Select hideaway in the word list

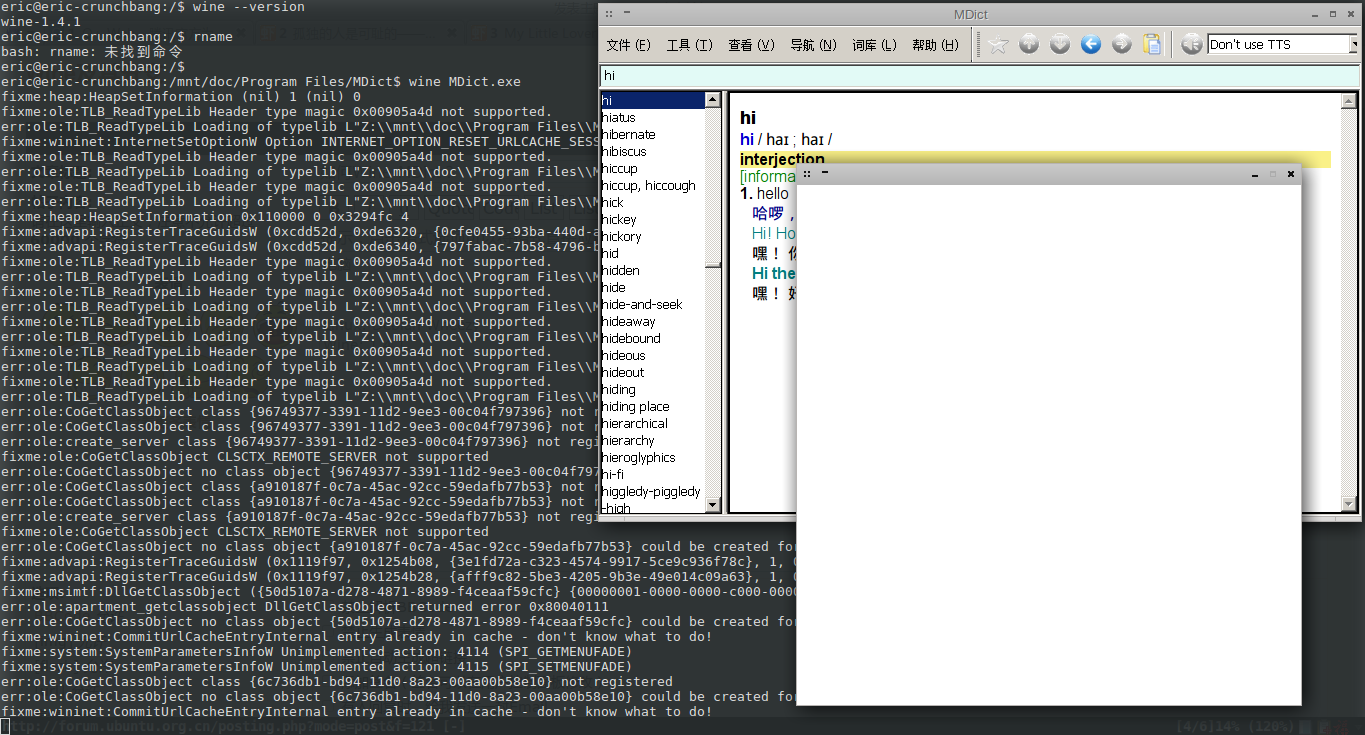[x=628, y=321]
